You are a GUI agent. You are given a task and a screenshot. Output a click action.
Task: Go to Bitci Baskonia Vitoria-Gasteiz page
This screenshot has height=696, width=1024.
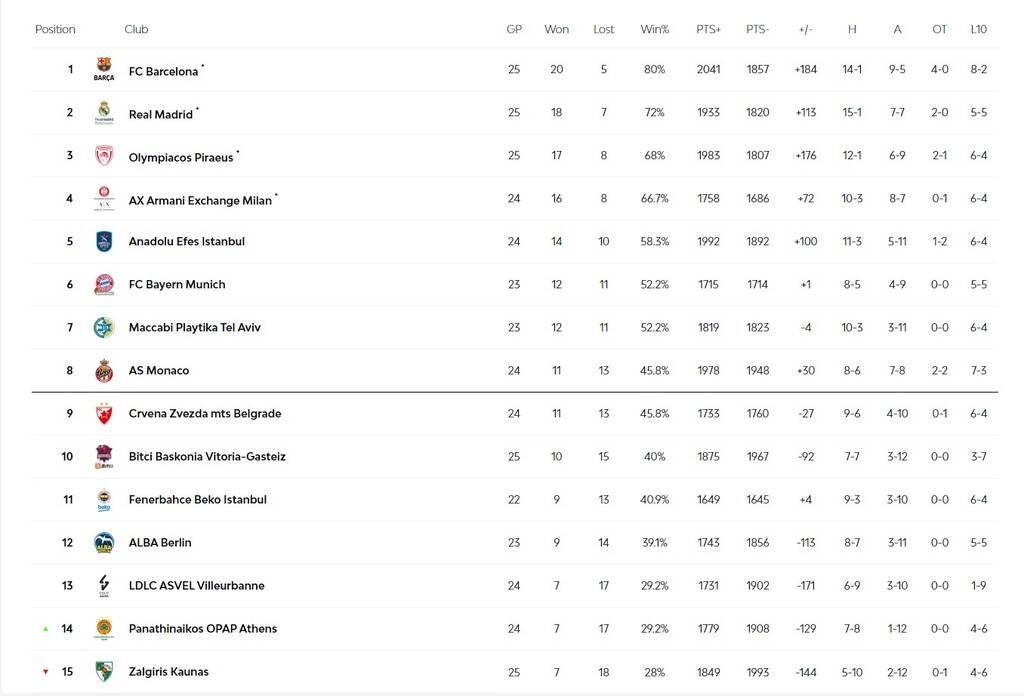(x=207, y=456)
